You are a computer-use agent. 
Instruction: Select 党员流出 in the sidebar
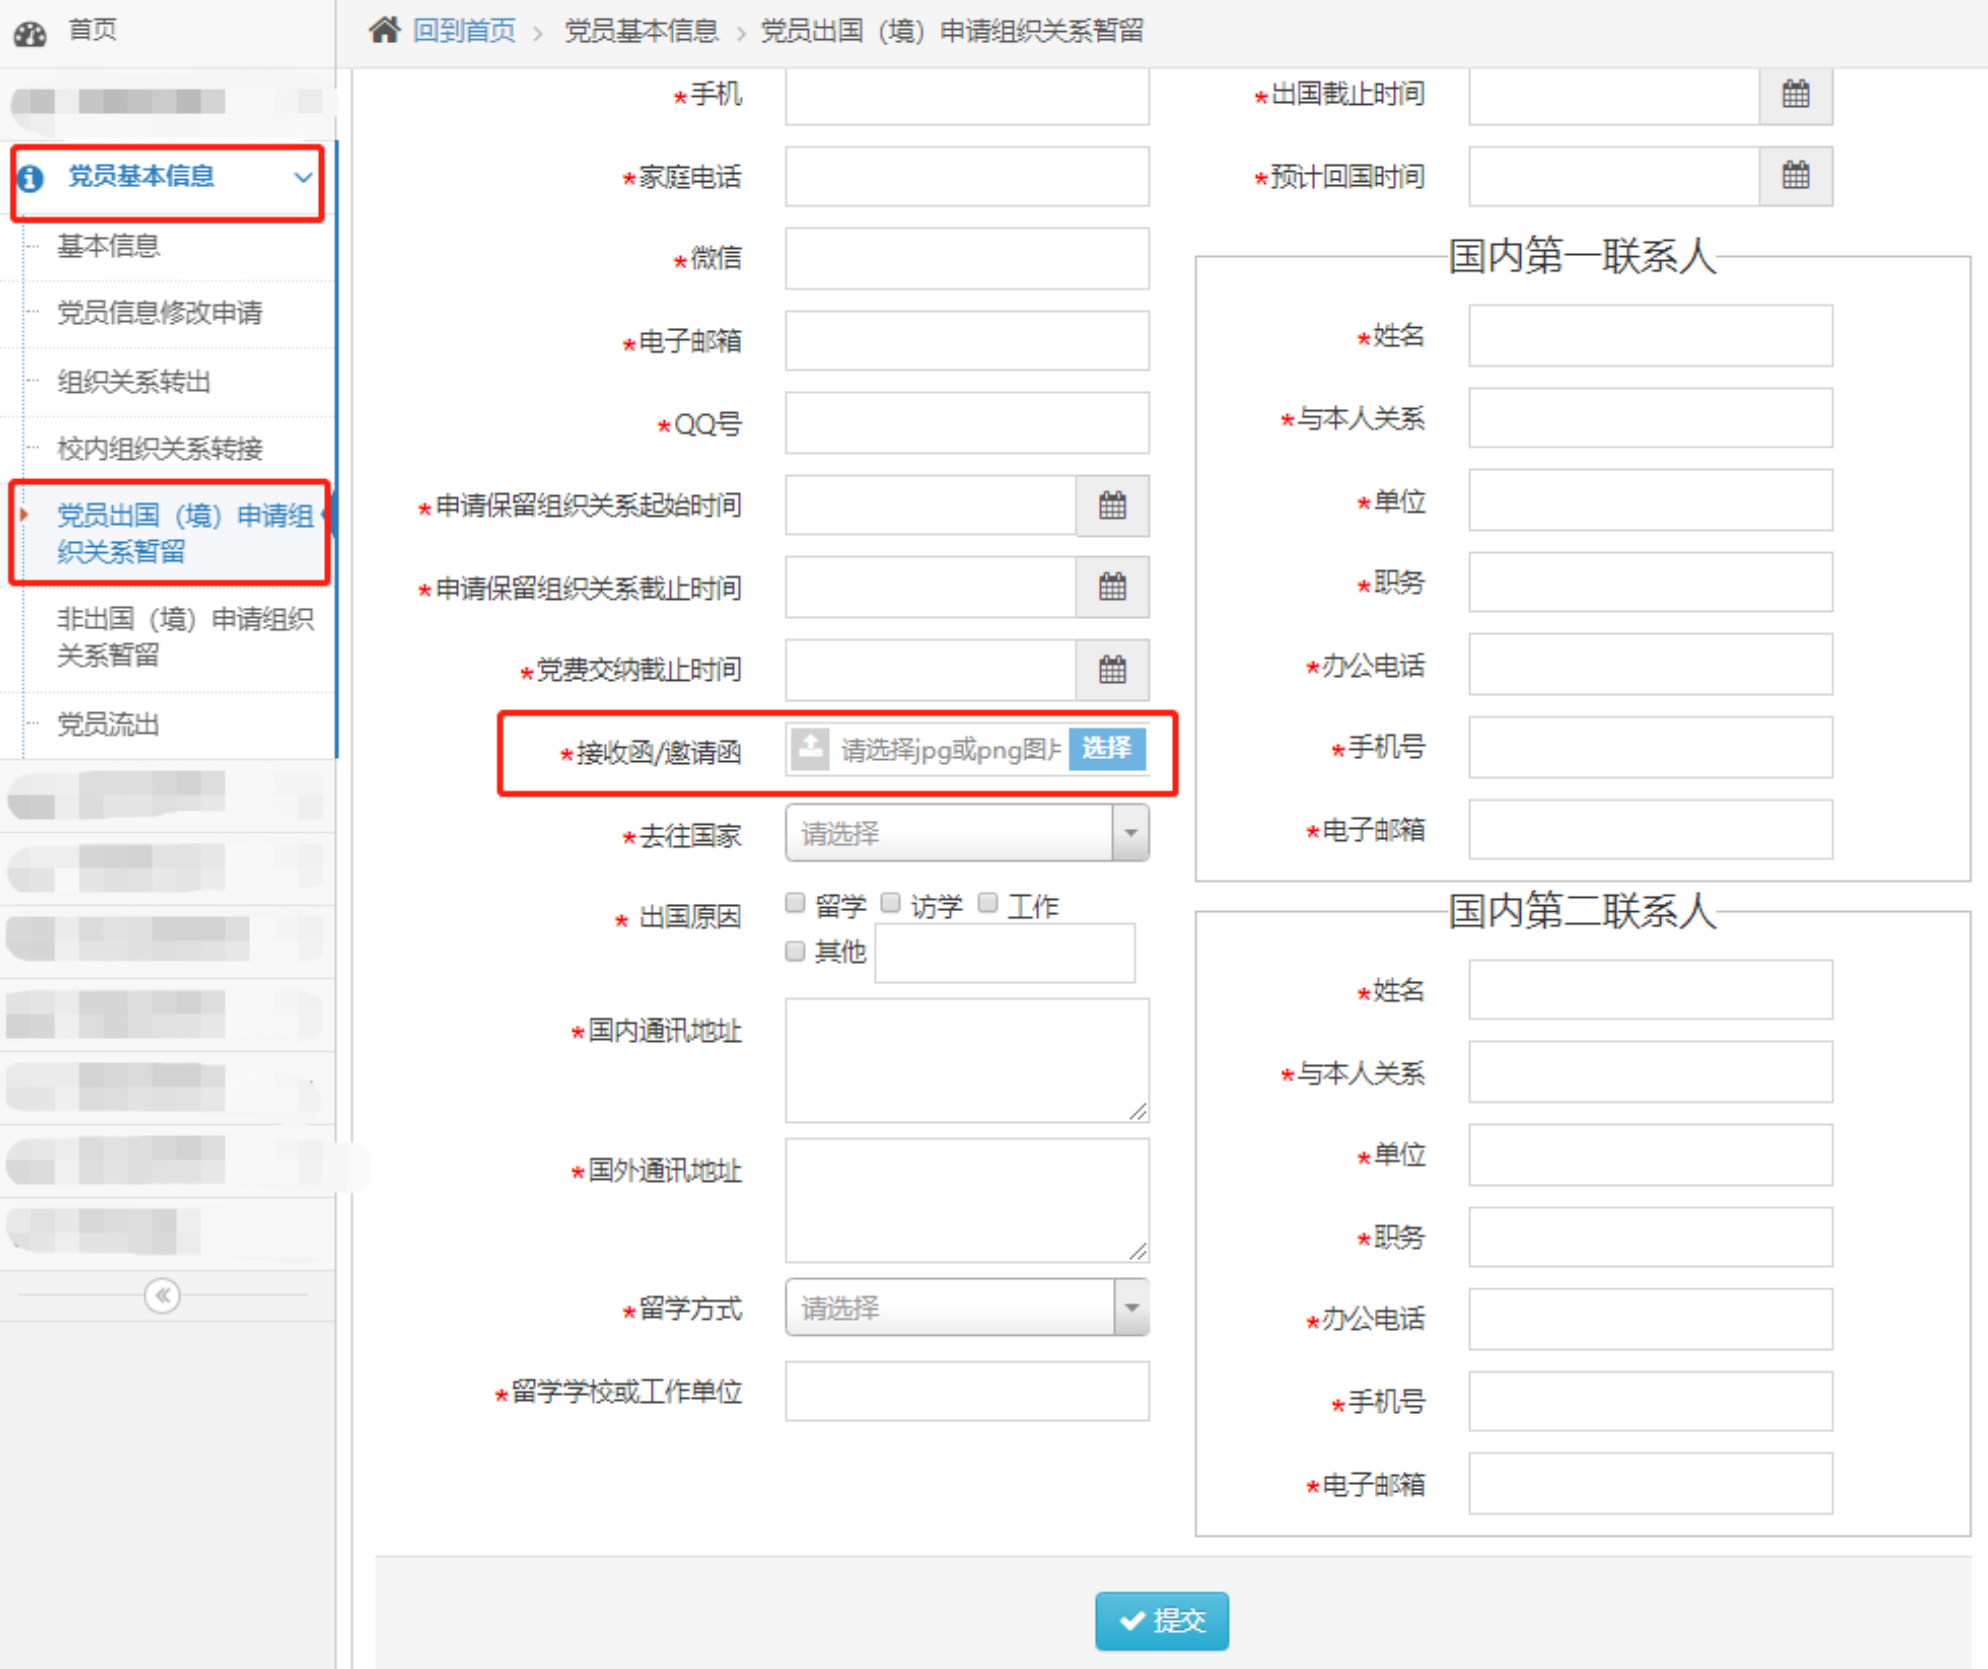[x=107, y=725]
